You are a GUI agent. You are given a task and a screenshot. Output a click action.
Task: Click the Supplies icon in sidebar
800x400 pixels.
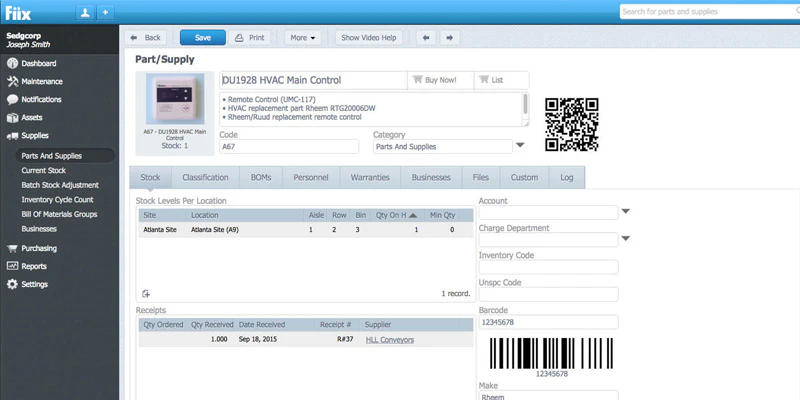click(12, 136)
